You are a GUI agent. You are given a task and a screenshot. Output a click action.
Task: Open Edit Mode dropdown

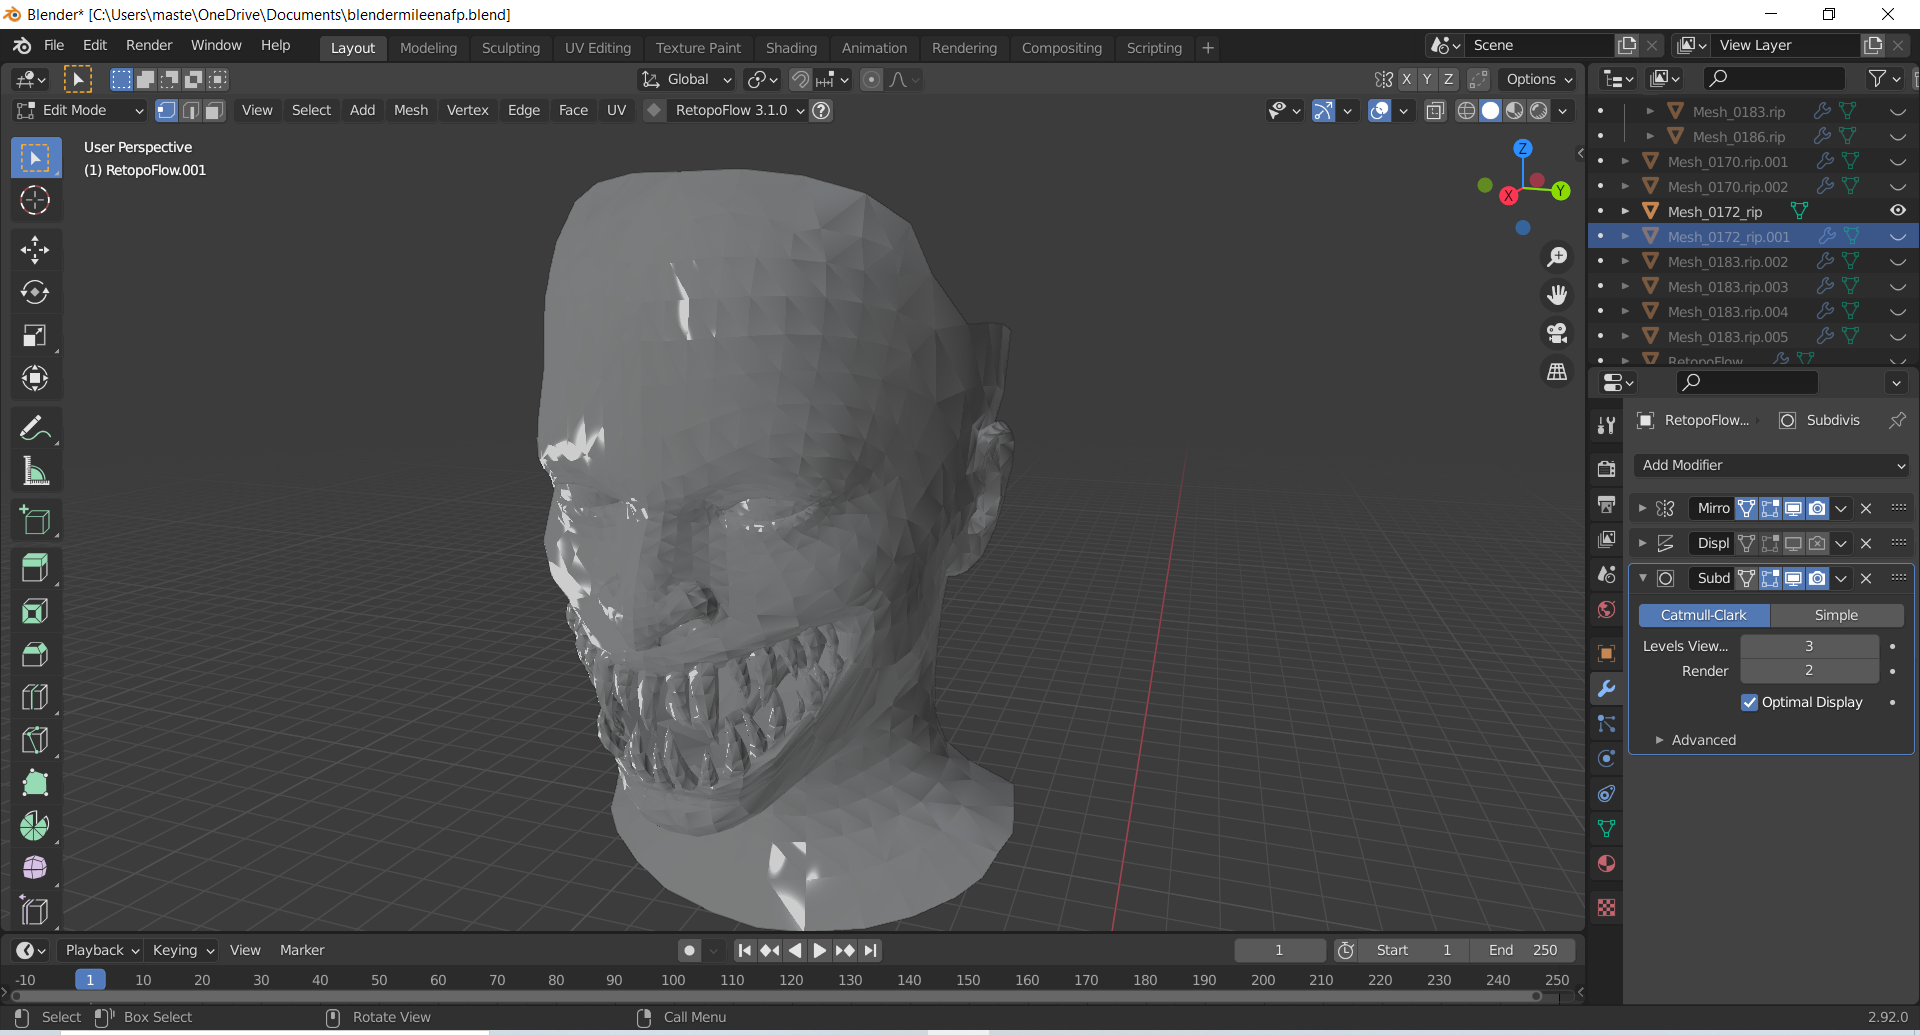point(80,110)
